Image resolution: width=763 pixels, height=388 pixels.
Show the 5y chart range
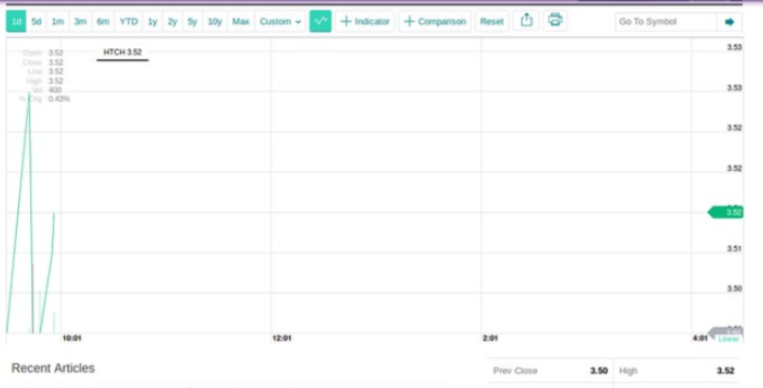coord(193,21)
